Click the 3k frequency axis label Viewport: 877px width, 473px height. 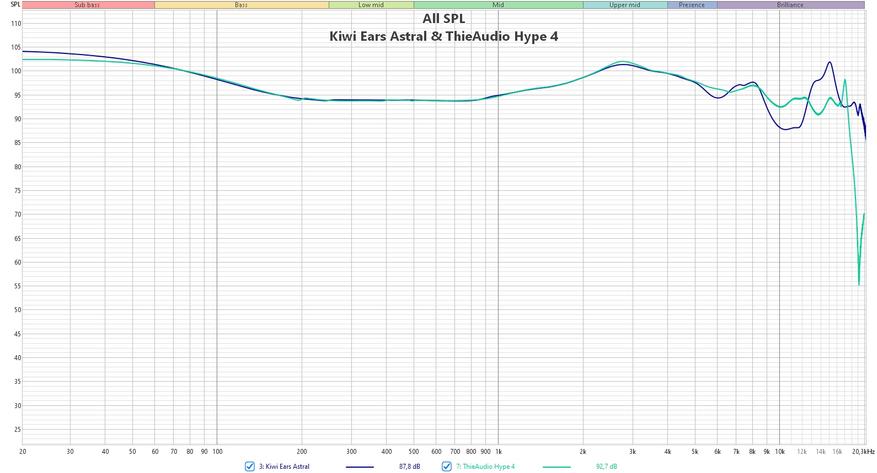[x=632, y=452]
